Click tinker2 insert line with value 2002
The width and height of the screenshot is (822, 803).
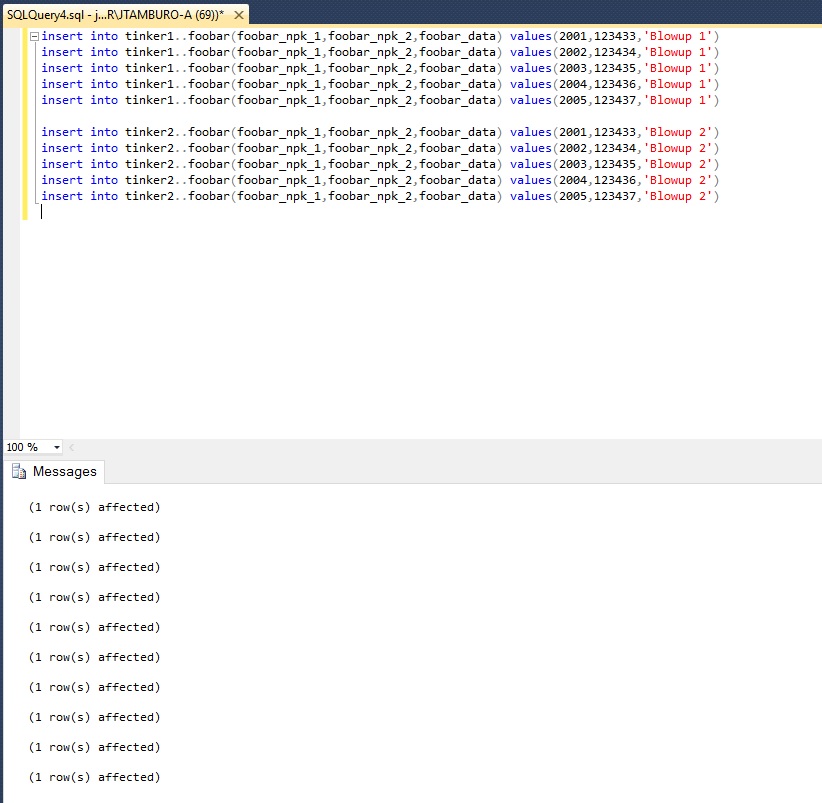click(380, 148)
